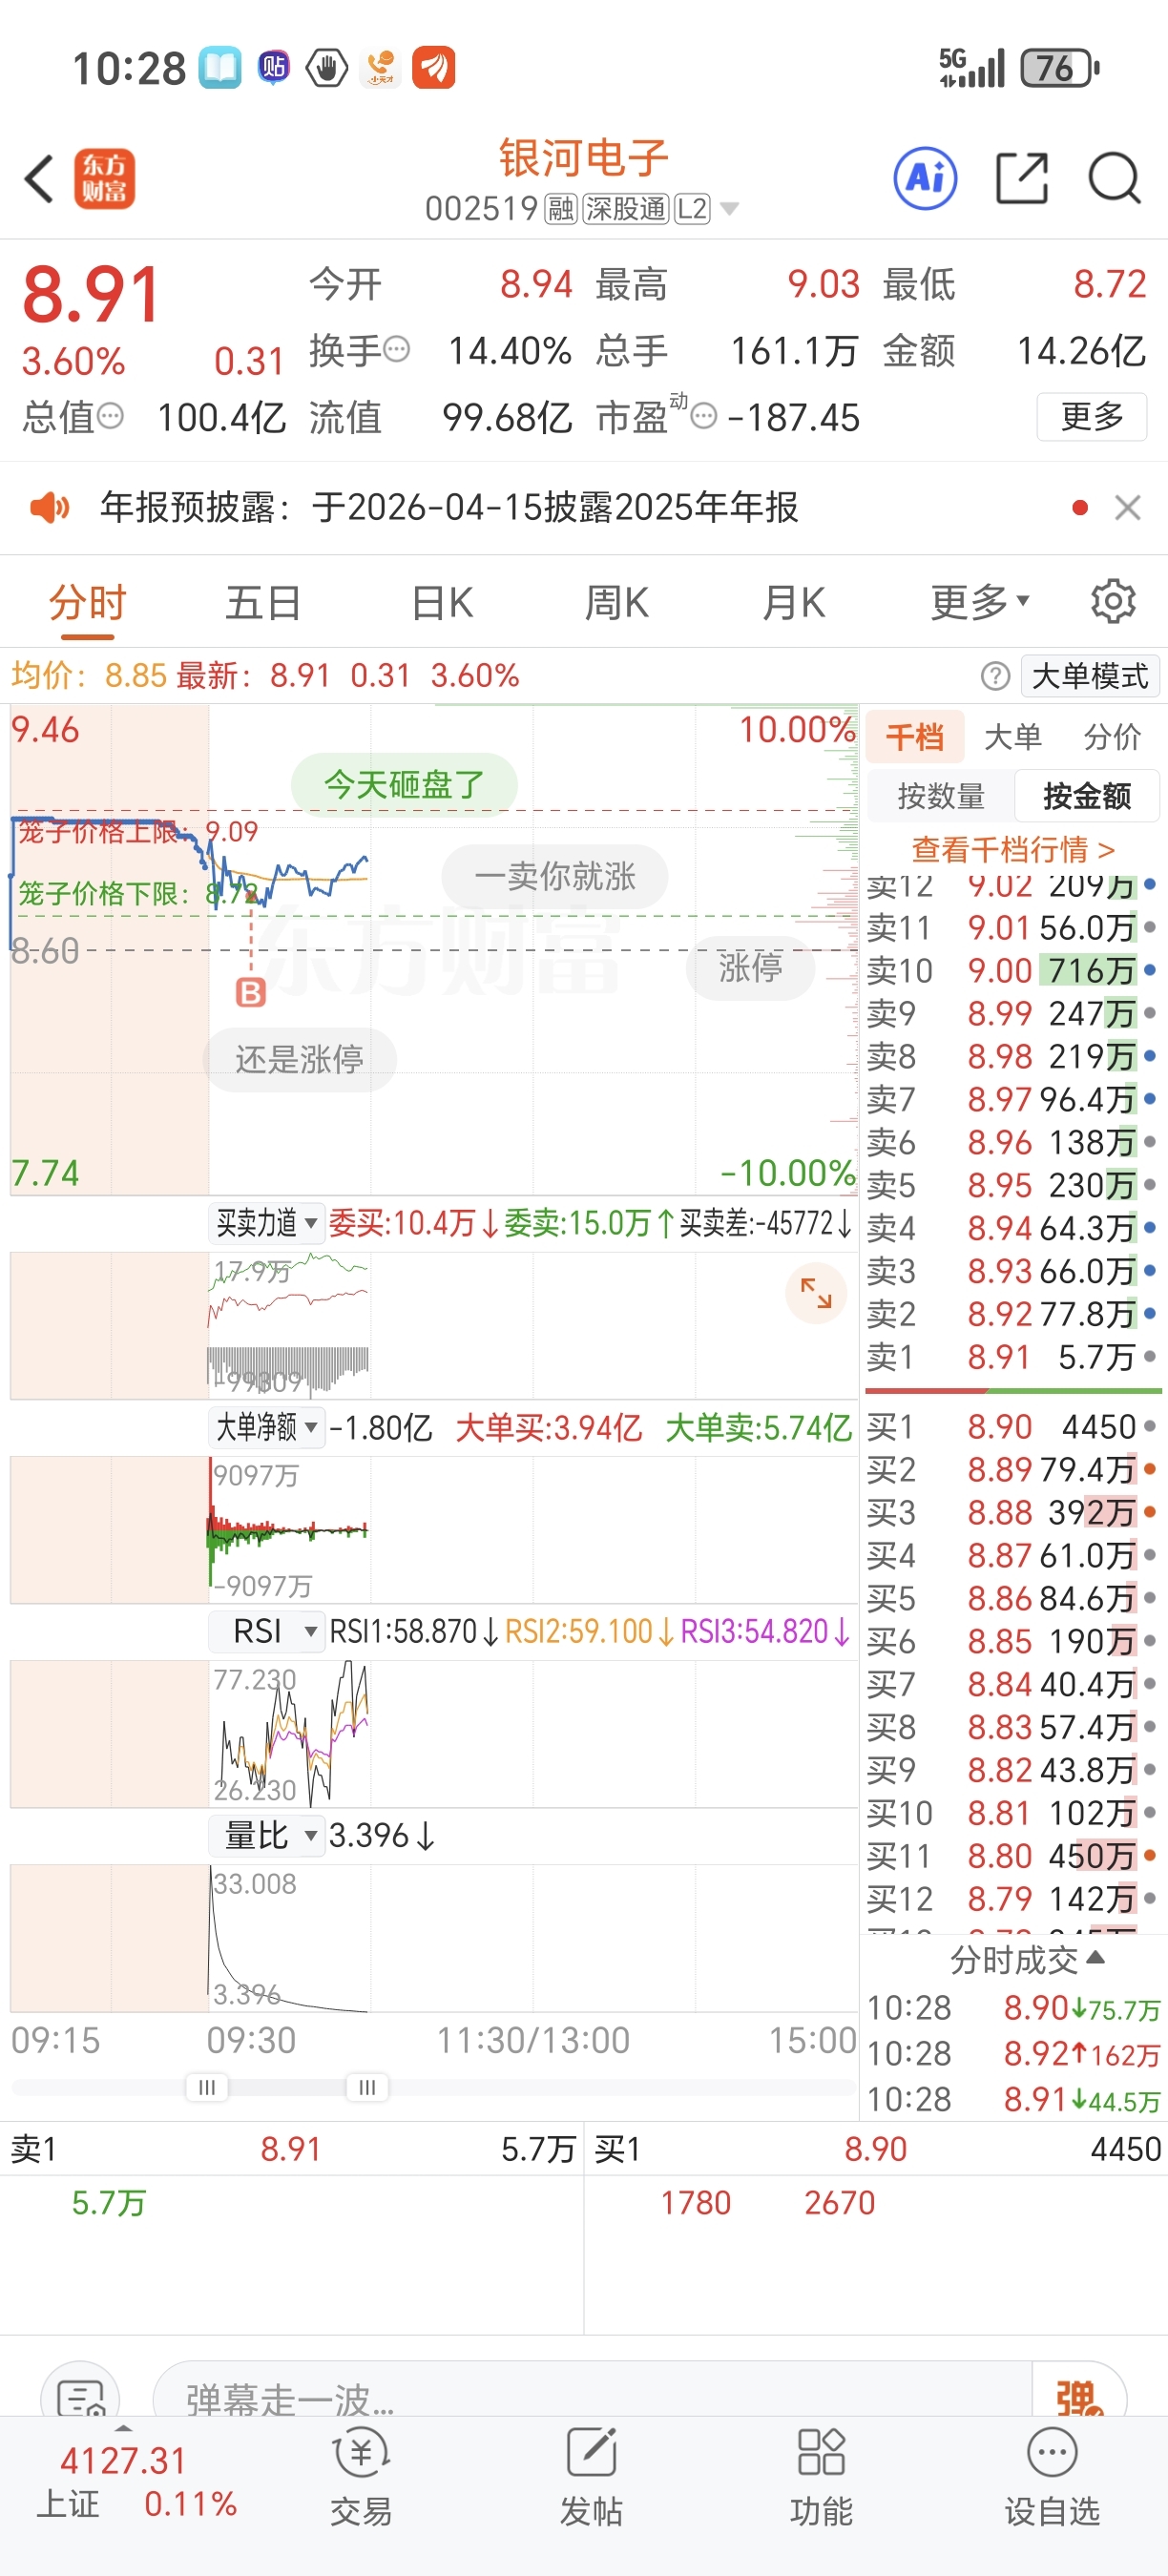Select 千档 order book tab
This screenshot has width=1168, height=2576.
coord(914,737)
